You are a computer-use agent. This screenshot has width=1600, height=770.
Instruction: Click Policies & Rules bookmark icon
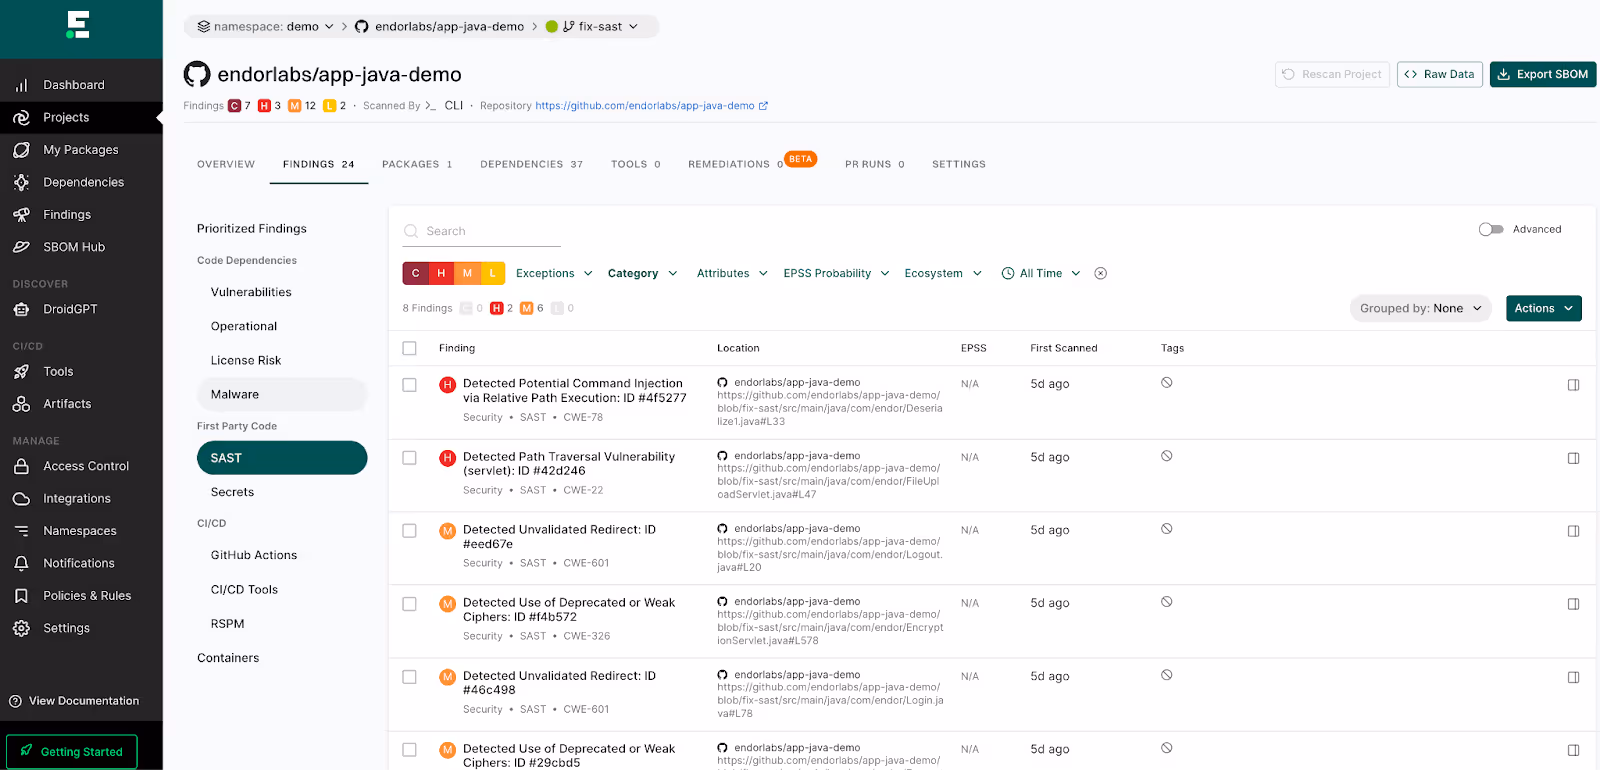click(x=21, y=596)
